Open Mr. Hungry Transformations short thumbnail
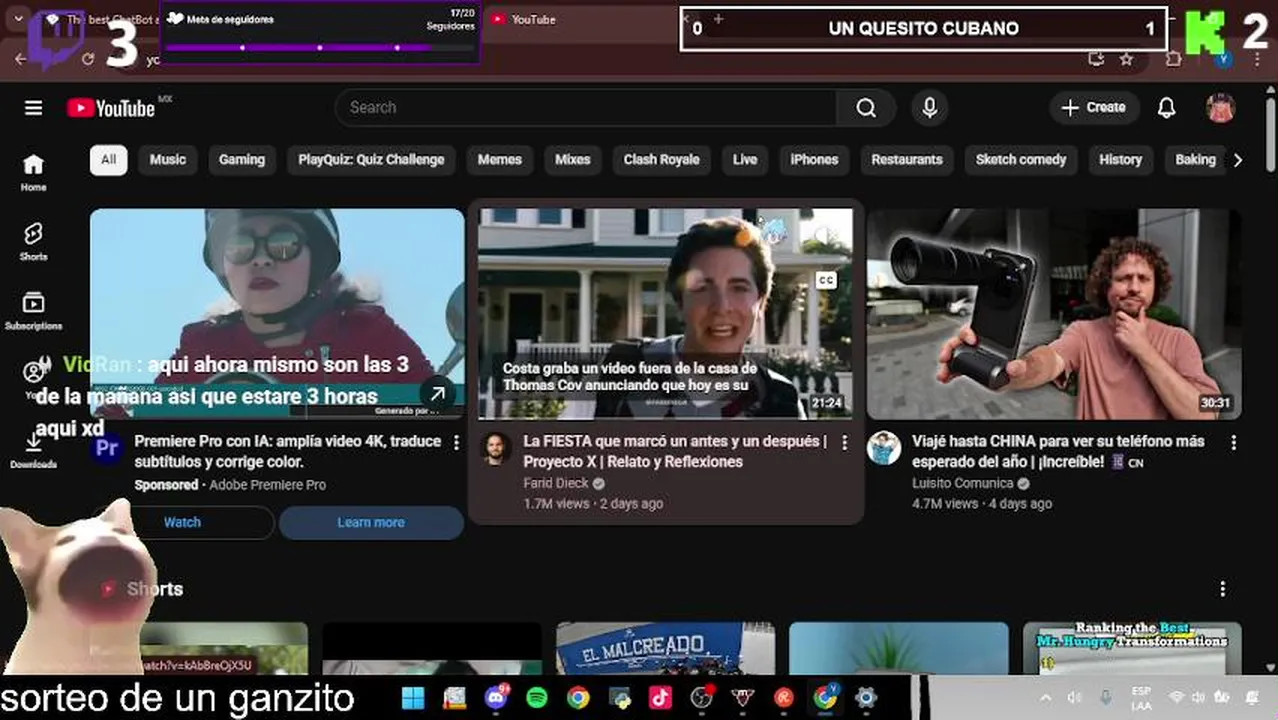 [1132, 648]
